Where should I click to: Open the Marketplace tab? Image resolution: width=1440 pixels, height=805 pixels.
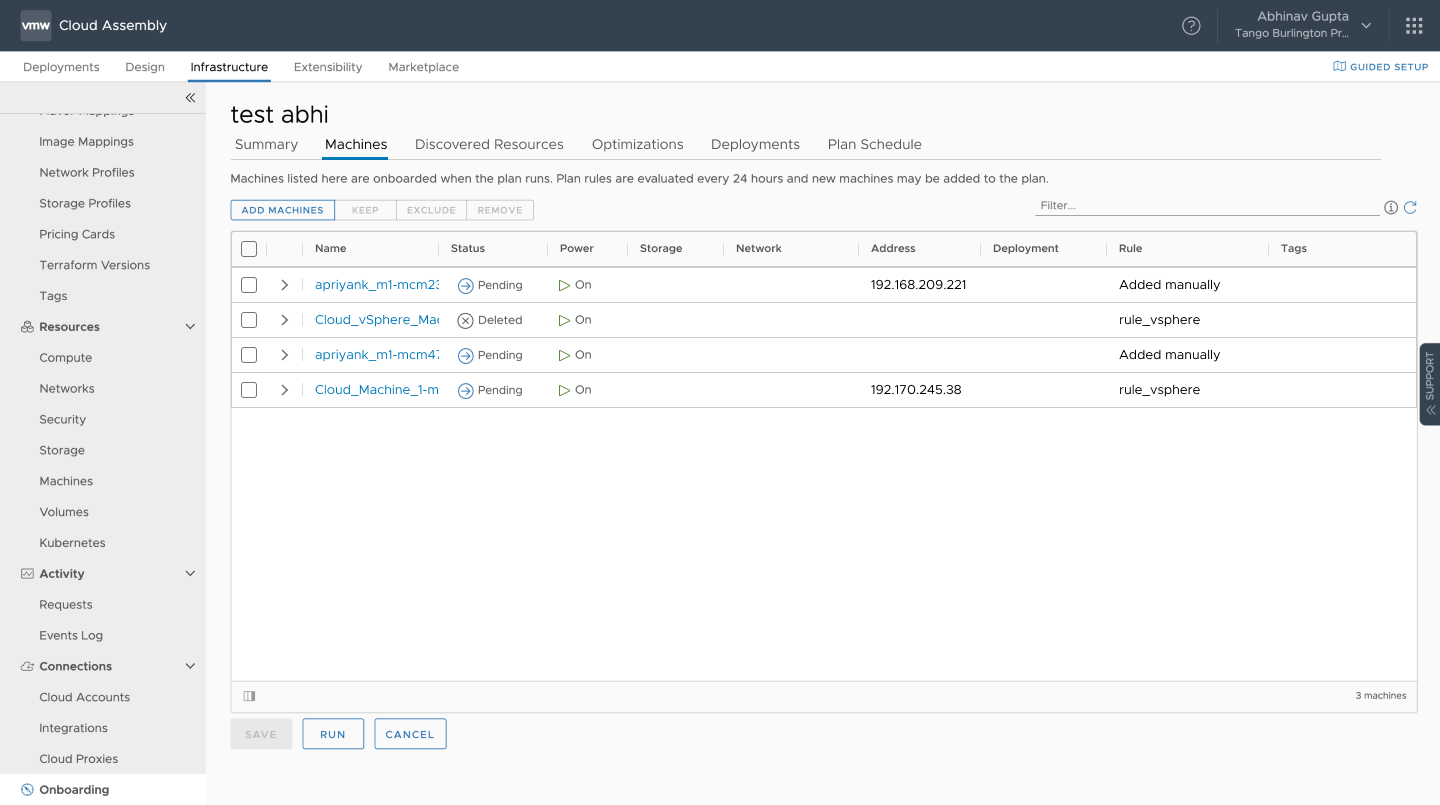click(x=424, y=67)
